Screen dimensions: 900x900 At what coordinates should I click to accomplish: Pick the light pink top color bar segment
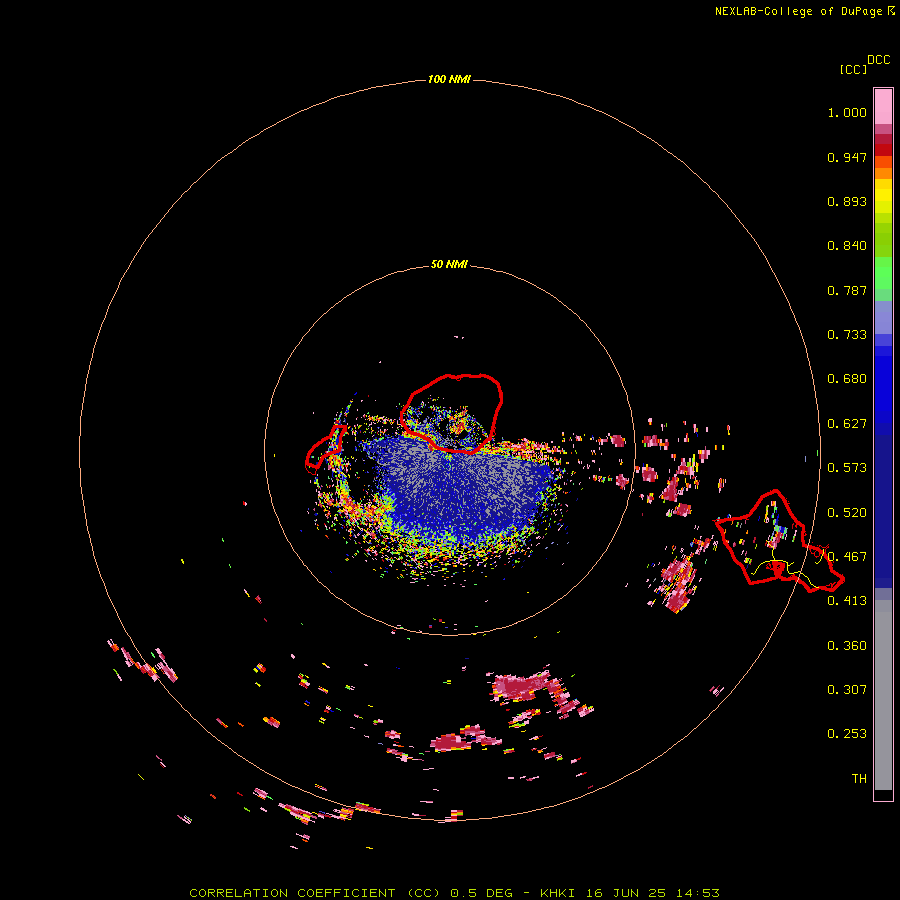click(x=883, y=106)
